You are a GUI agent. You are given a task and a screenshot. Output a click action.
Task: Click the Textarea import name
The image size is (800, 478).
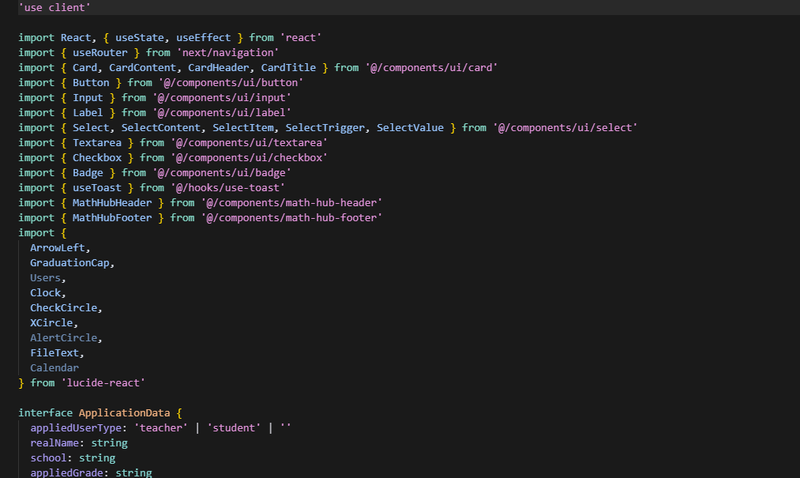[97, 143]
